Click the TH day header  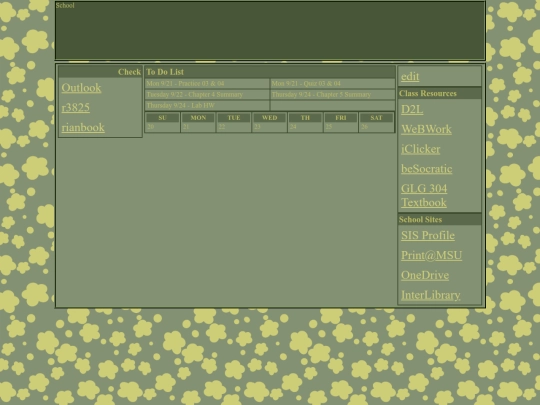[x=305, y=118]
